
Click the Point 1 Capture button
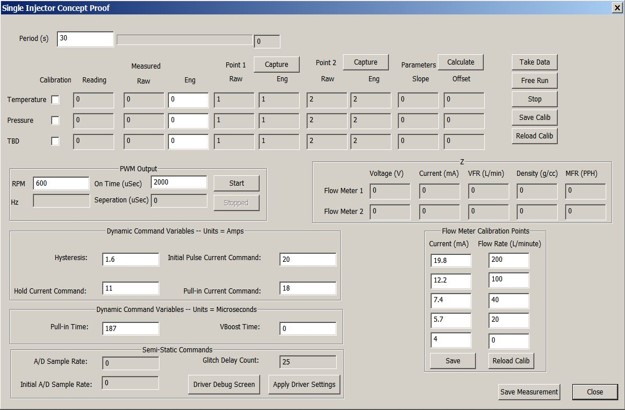click(x=276, y=64)
